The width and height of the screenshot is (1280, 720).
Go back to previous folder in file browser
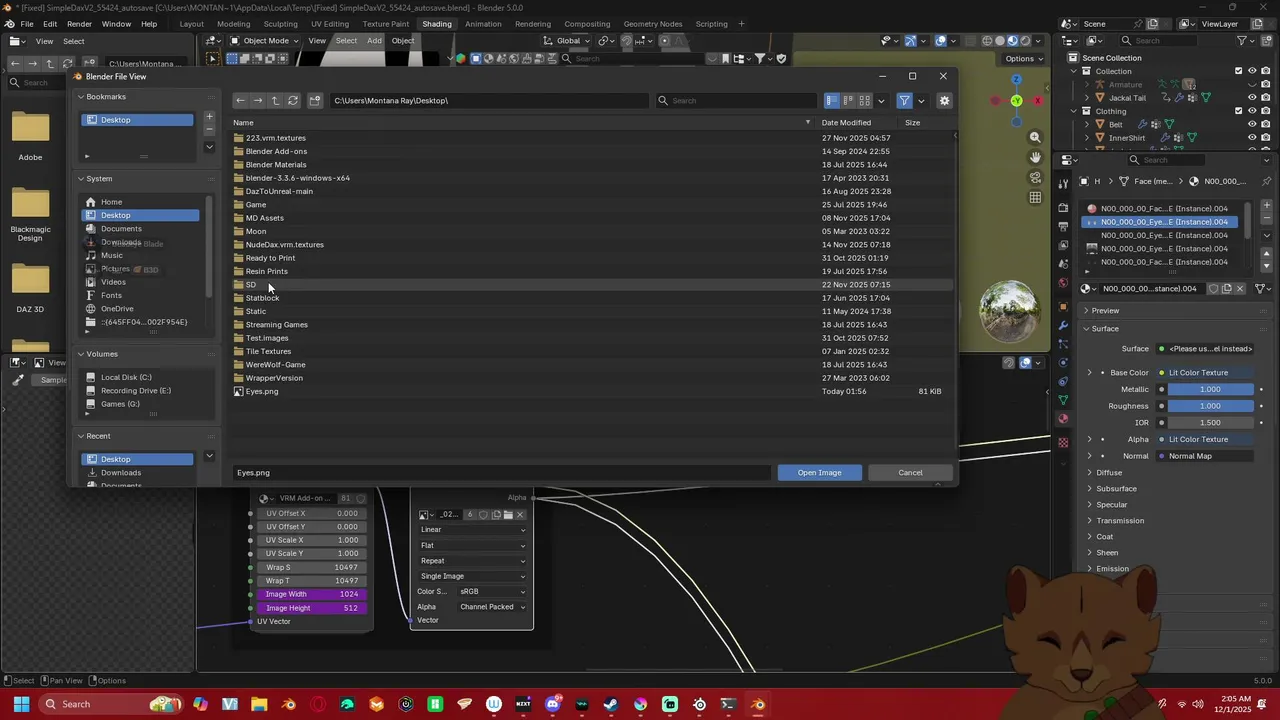(x=240, y=100)
